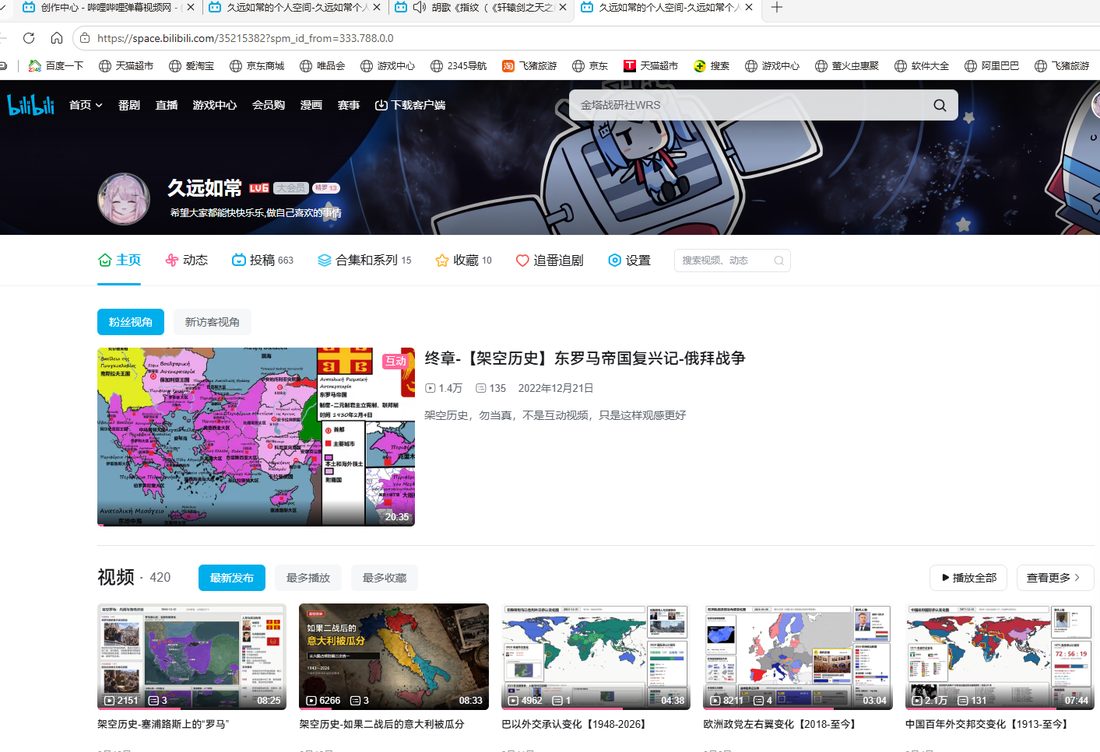1100x752 pixels.
Task: Close the 胡歌《指纹》 browser tab
Action: click(563, 8)
